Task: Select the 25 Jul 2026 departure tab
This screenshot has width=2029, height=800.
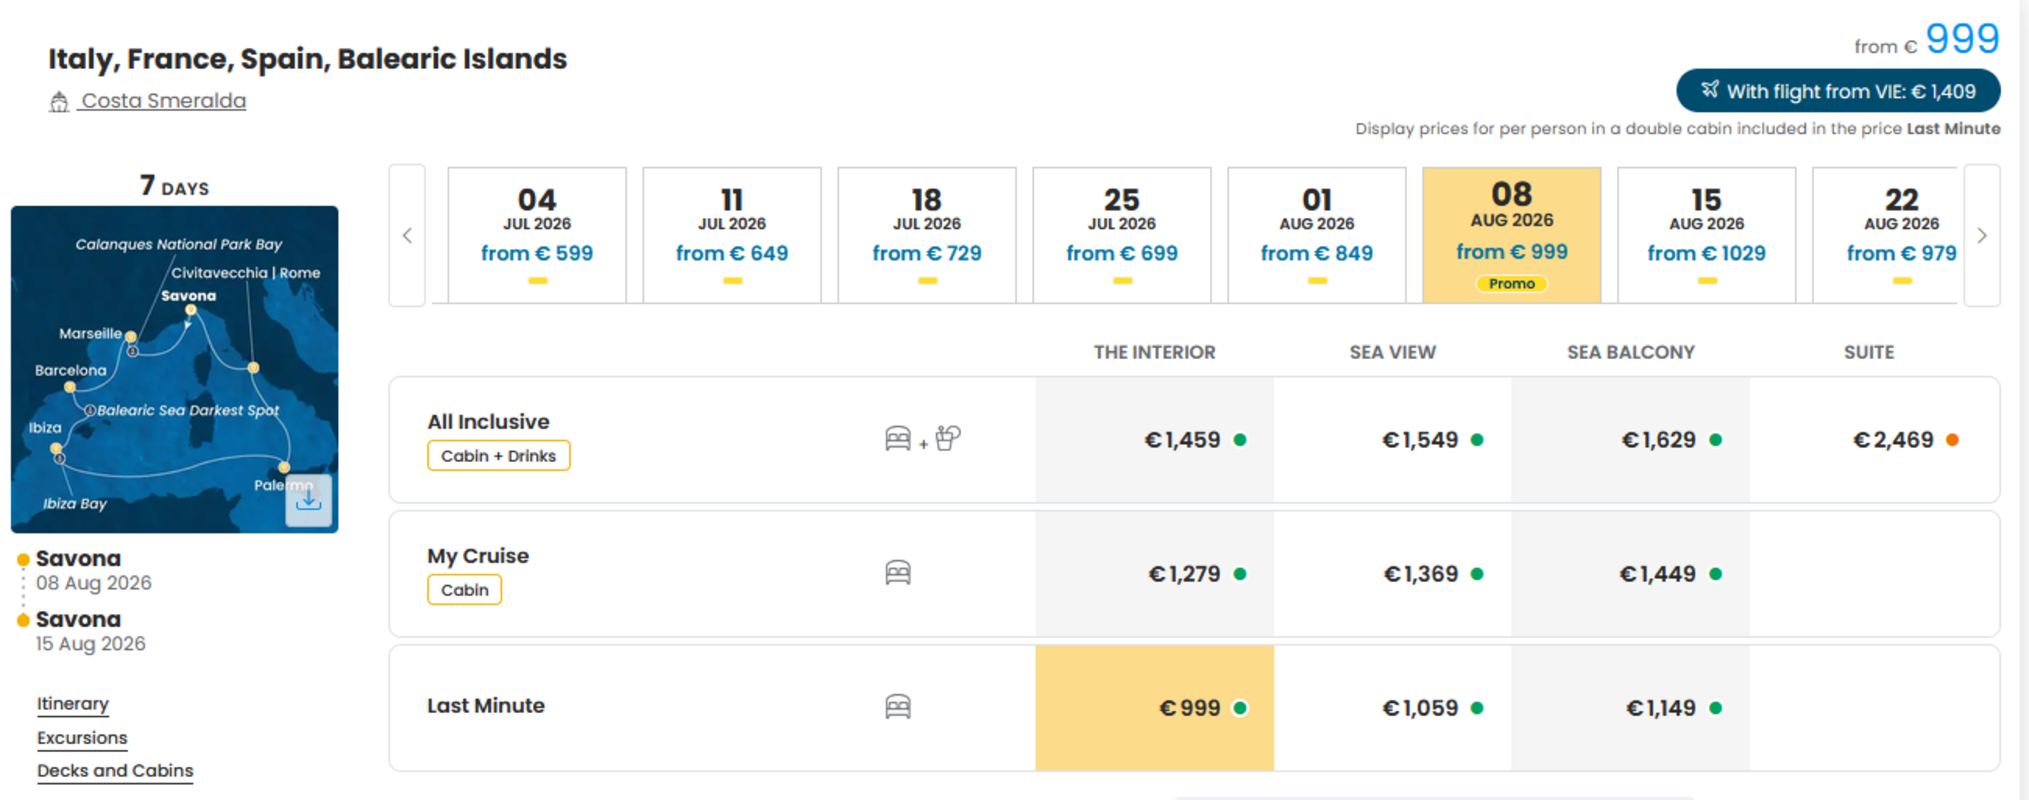Action: (x=1122, y=235)
